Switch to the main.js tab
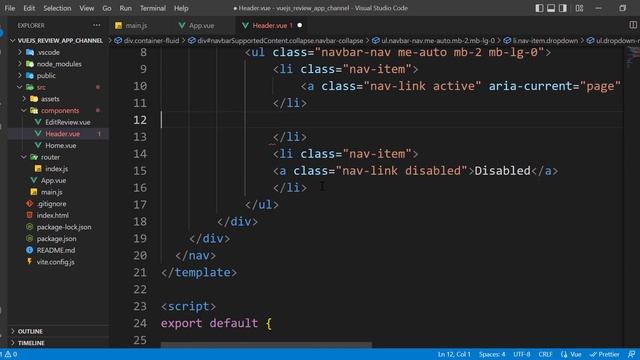 point(137,25)
